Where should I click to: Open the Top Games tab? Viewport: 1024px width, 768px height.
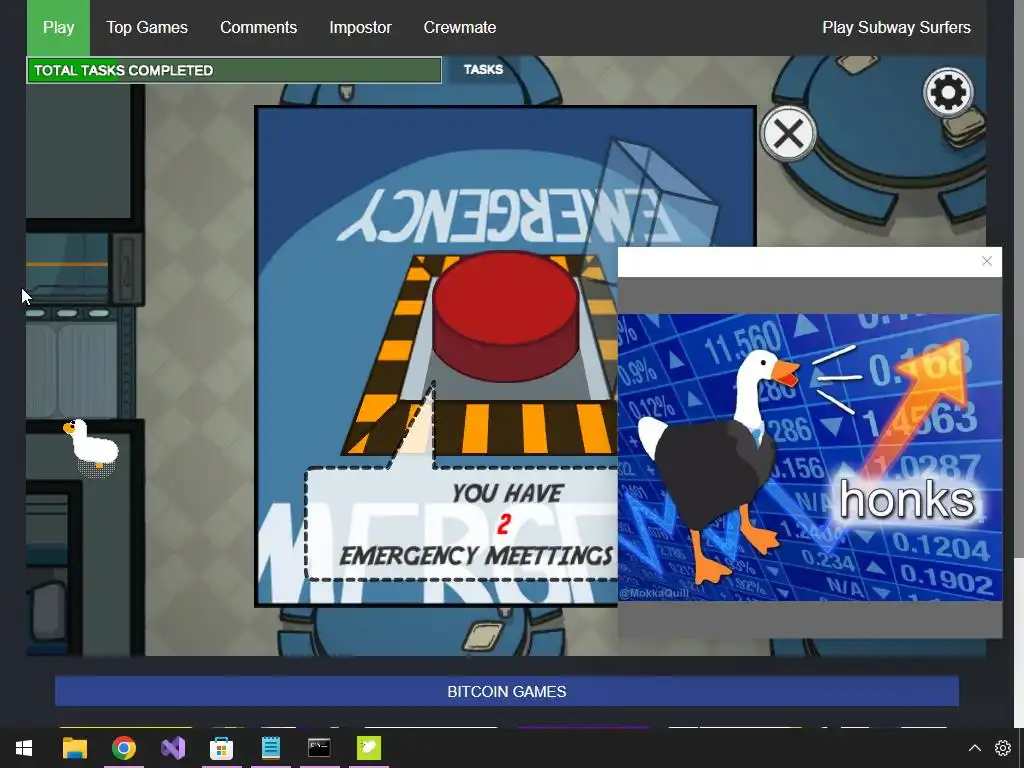pos(147,27)
